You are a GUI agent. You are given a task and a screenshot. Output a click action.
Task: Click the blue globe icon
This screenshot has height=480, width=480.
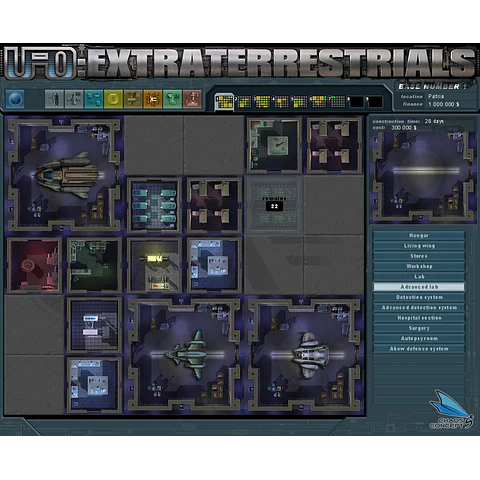(15, 99)
